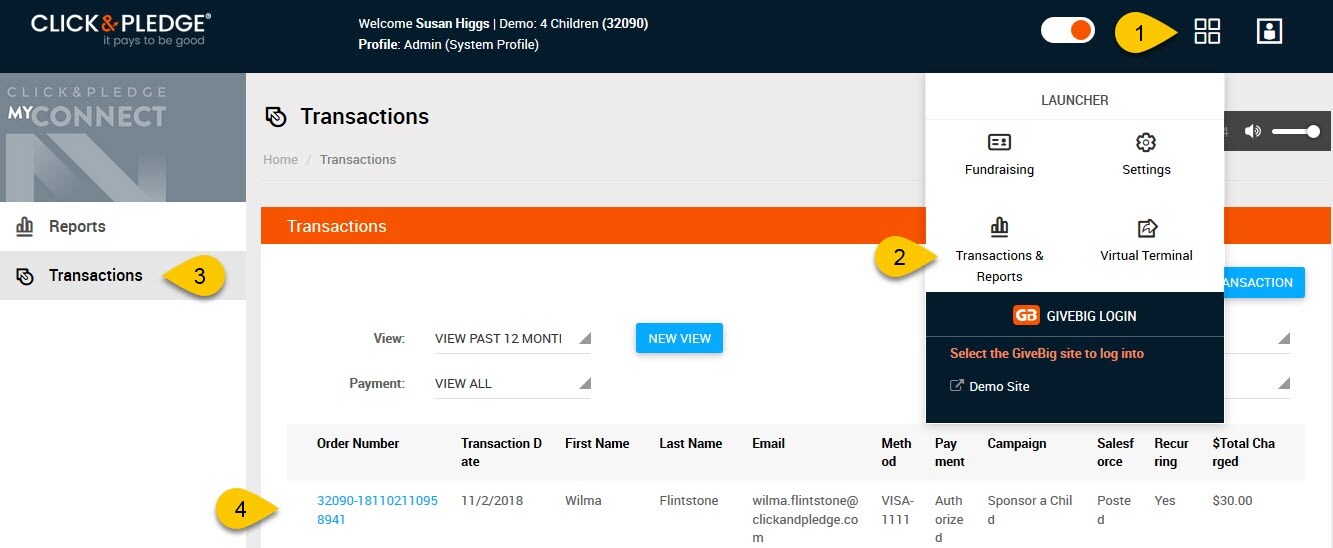This screenshot has width=1333, height=548.
Task: Select Transactions in the sidebar
Action: point(123,275)
